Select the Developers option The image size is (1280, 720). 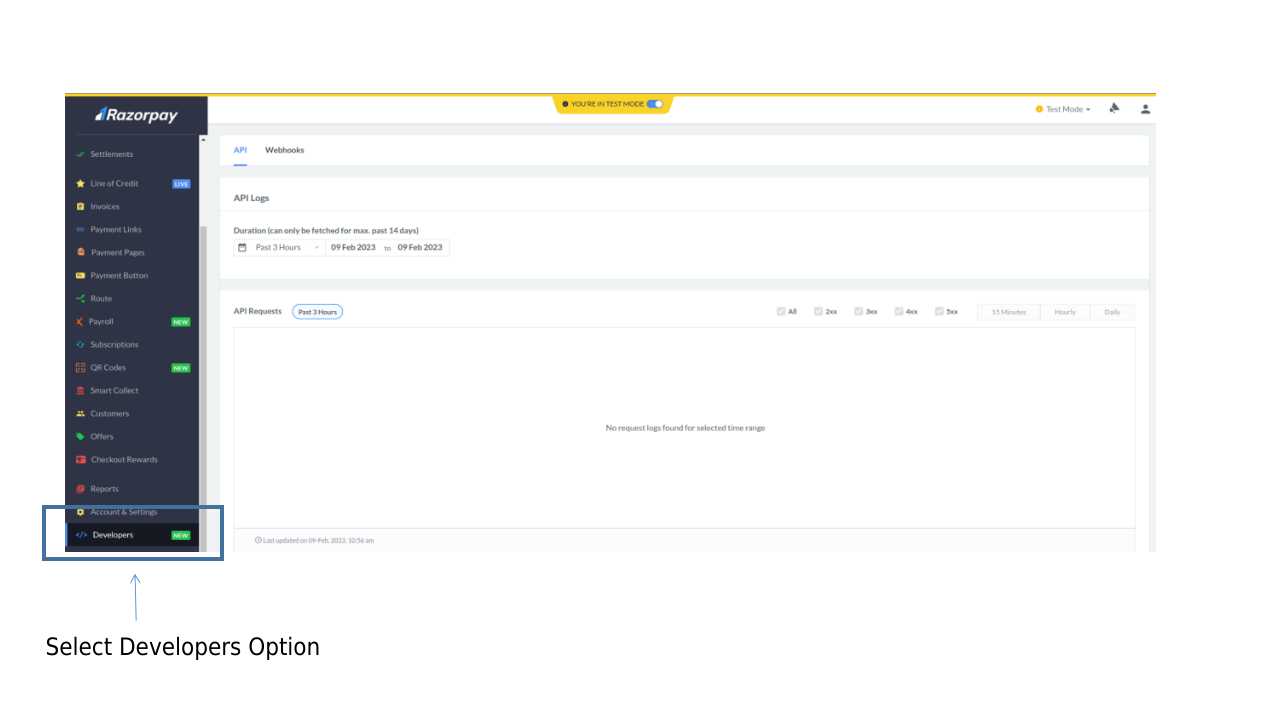[x=133, y=535]
